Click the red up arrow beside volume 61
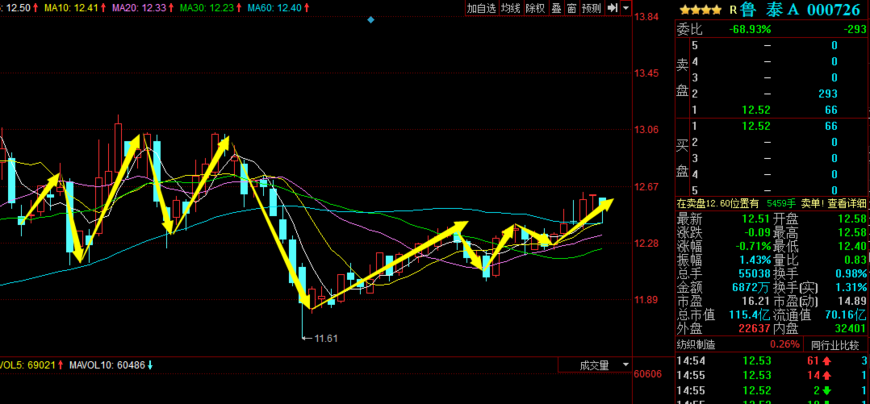 (827, 362)
